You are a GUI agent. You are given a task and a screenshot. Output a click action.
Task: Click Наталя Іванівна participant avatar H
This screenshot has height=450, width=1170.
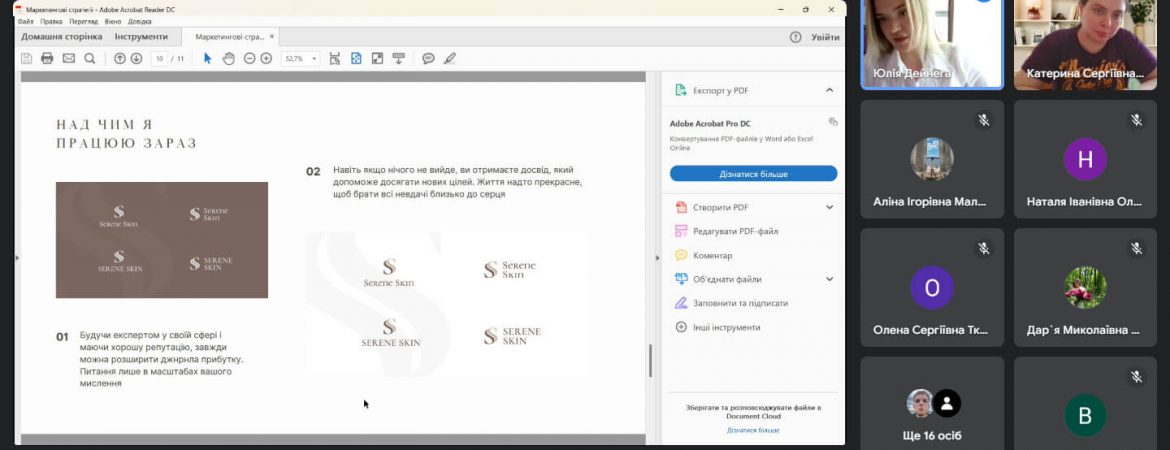pos(1085,159)
